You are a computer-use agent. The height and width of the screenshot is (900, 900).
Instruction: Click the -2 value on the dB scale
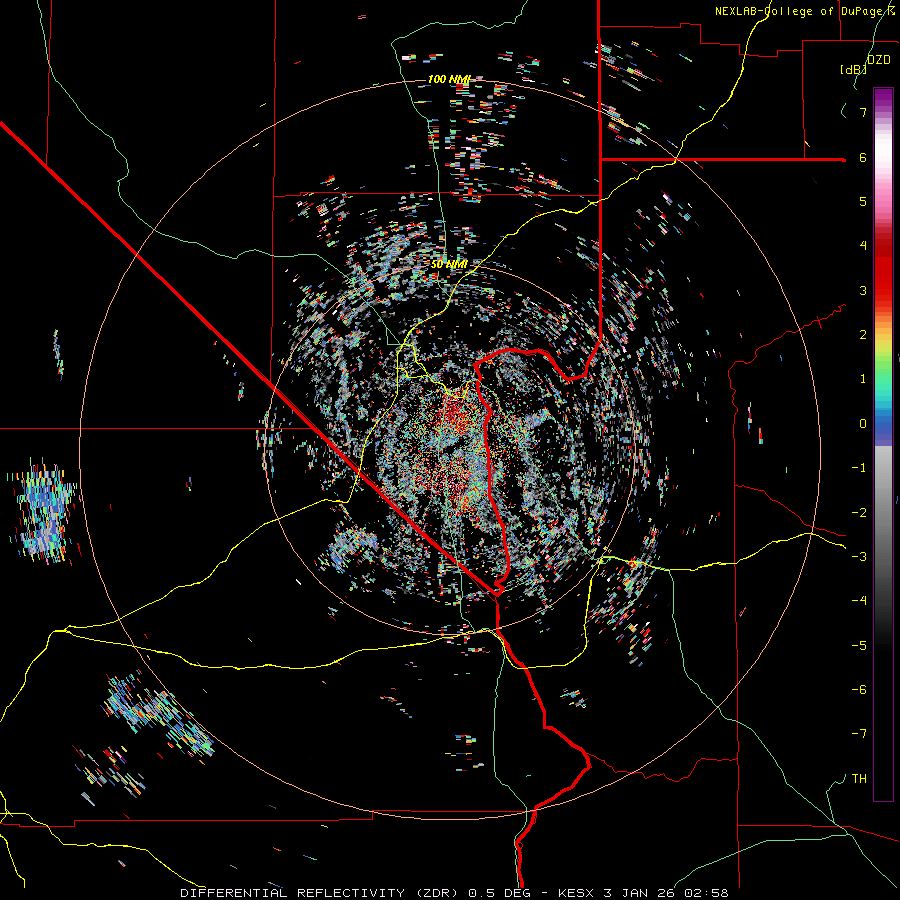[x=859, y=513]
